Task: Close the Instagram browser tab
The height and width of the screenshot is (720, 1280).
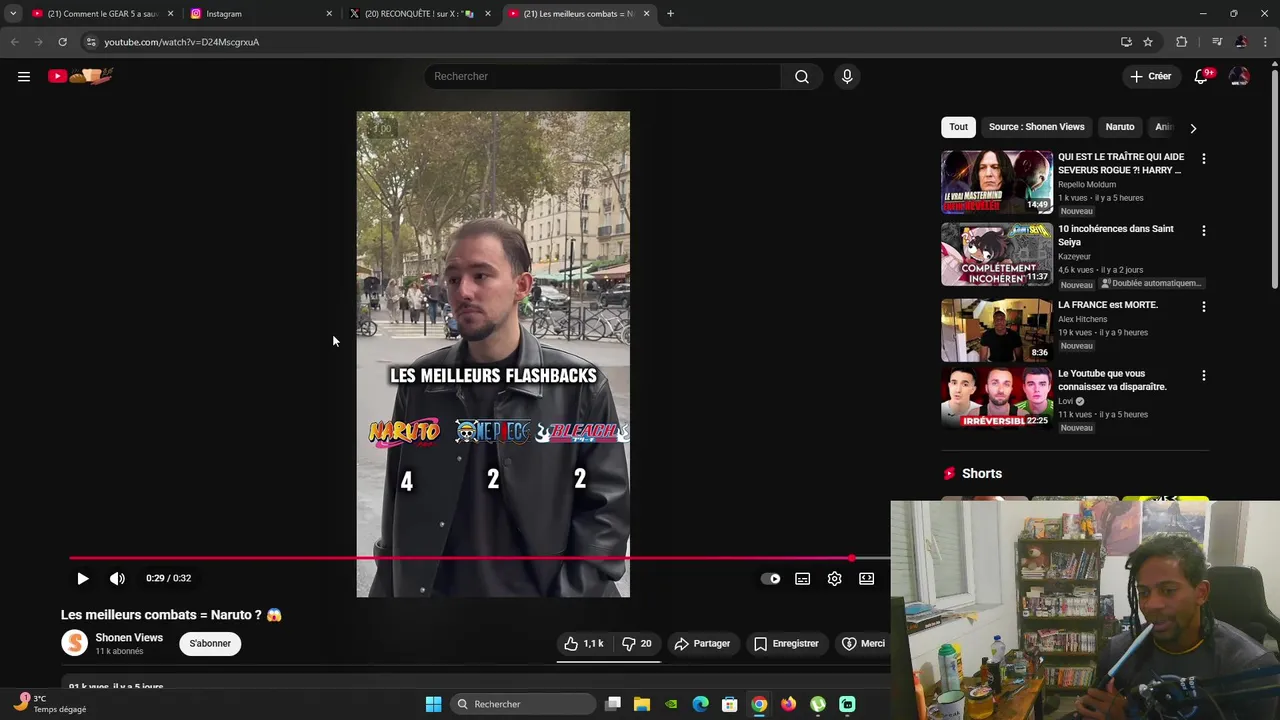Action: pos(329,14)
